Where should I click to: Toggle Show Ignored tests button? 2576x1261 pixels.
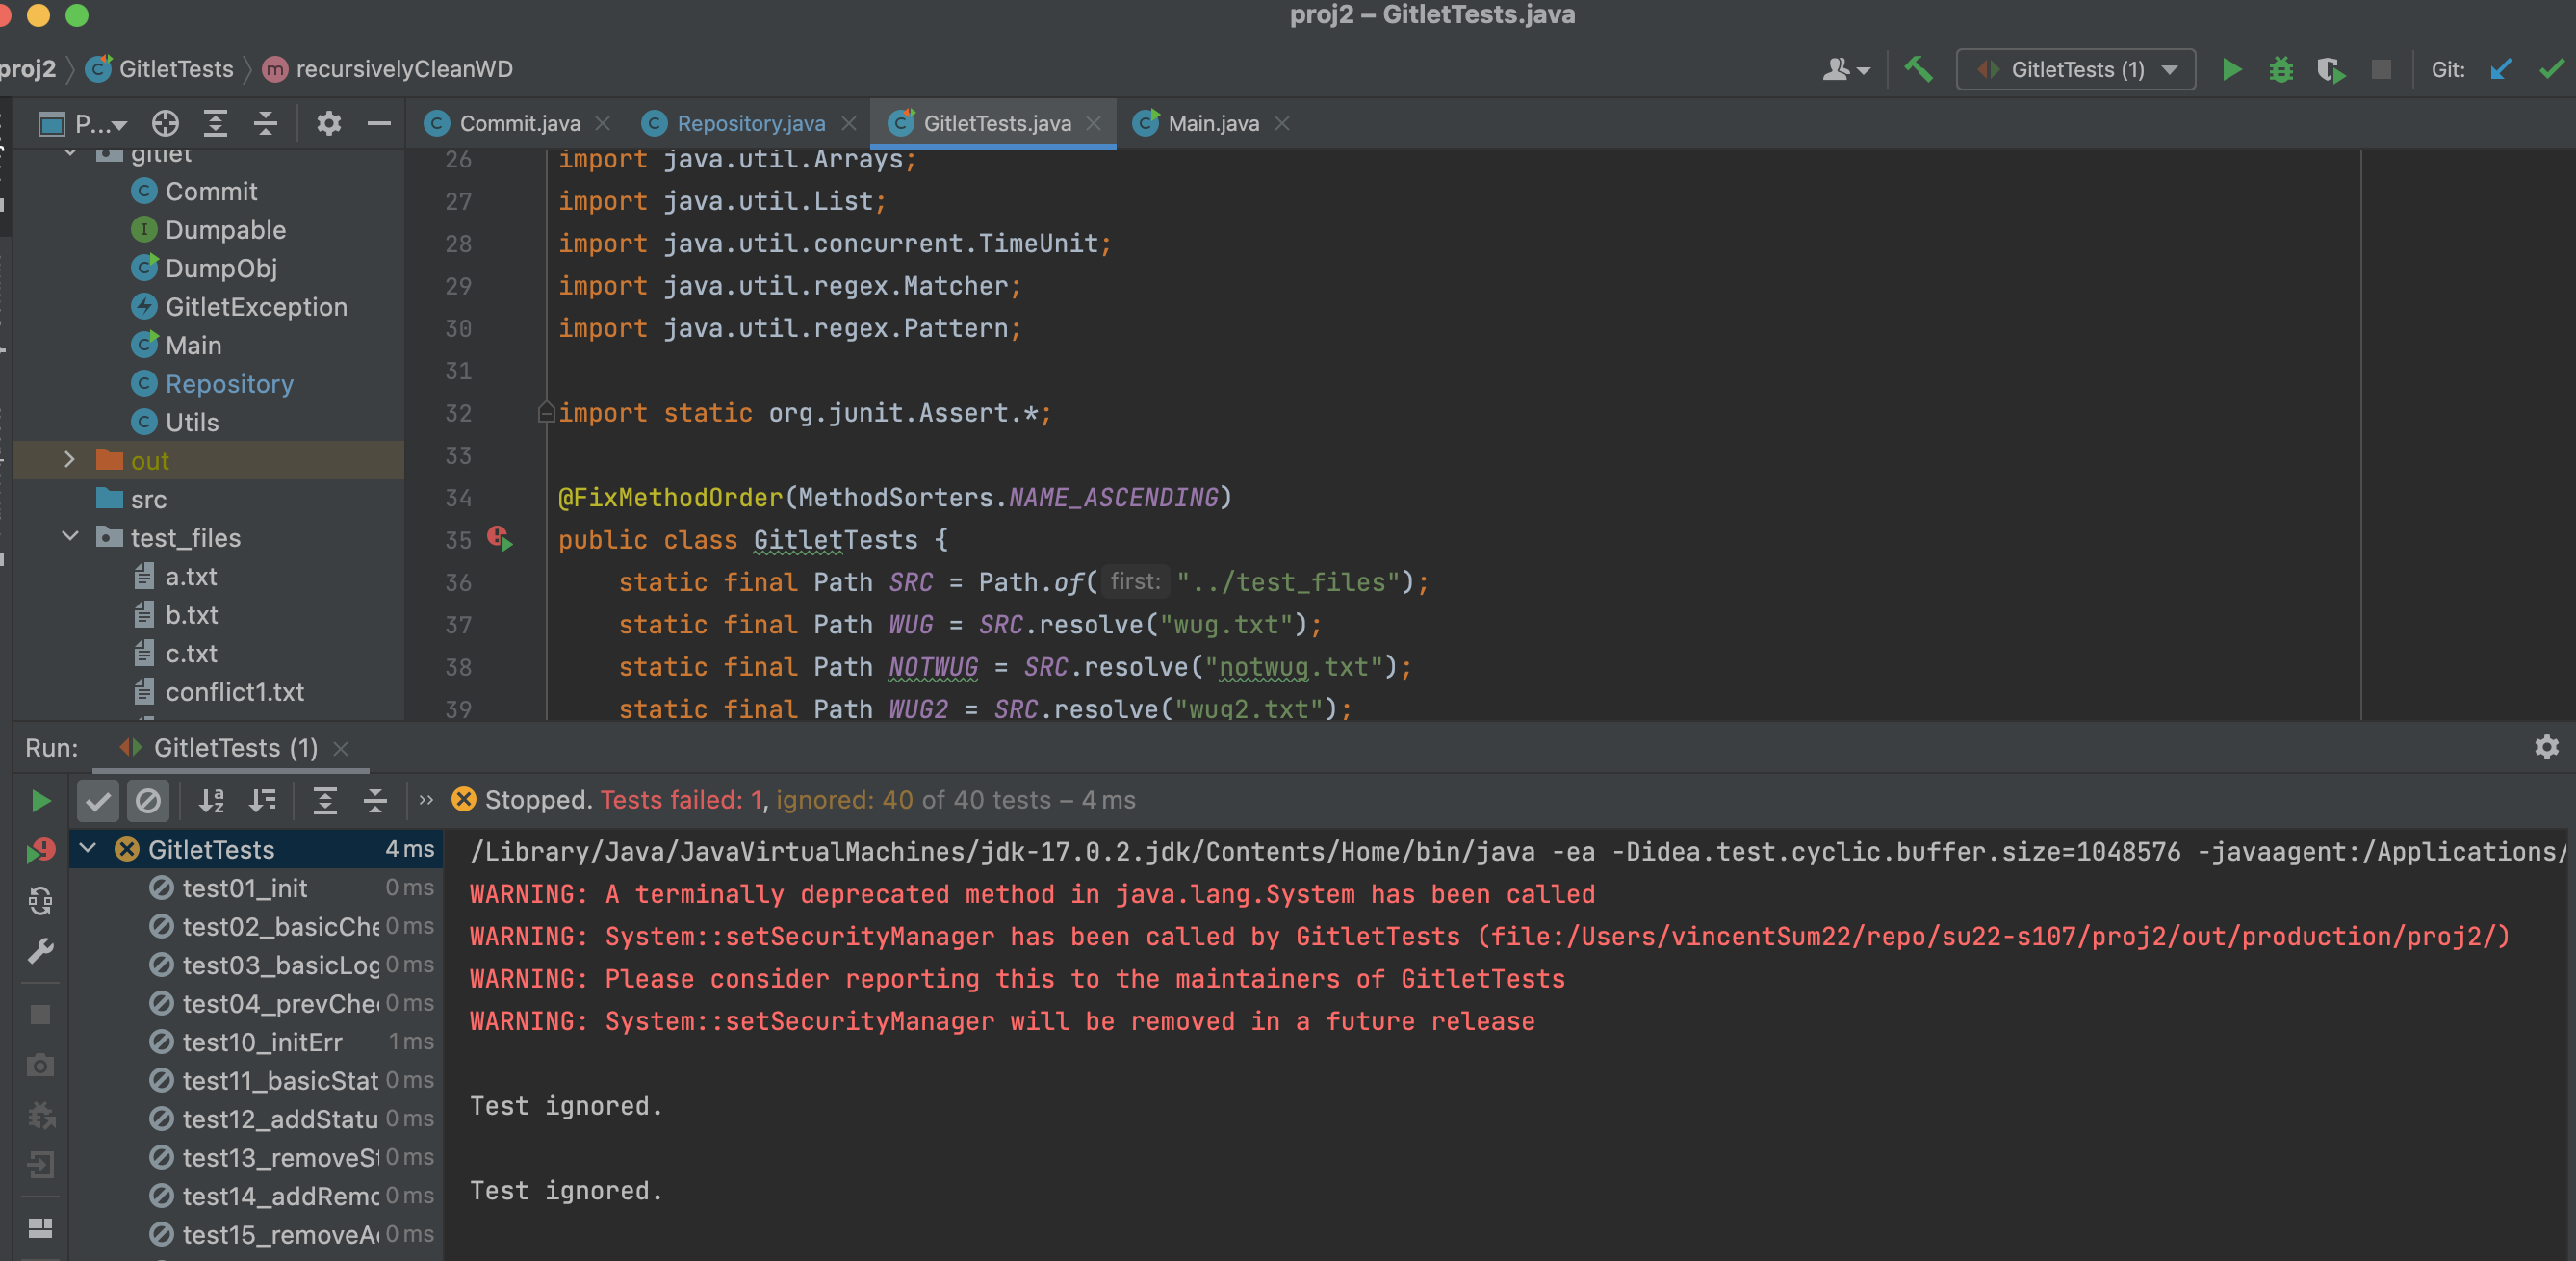[148, 800]
